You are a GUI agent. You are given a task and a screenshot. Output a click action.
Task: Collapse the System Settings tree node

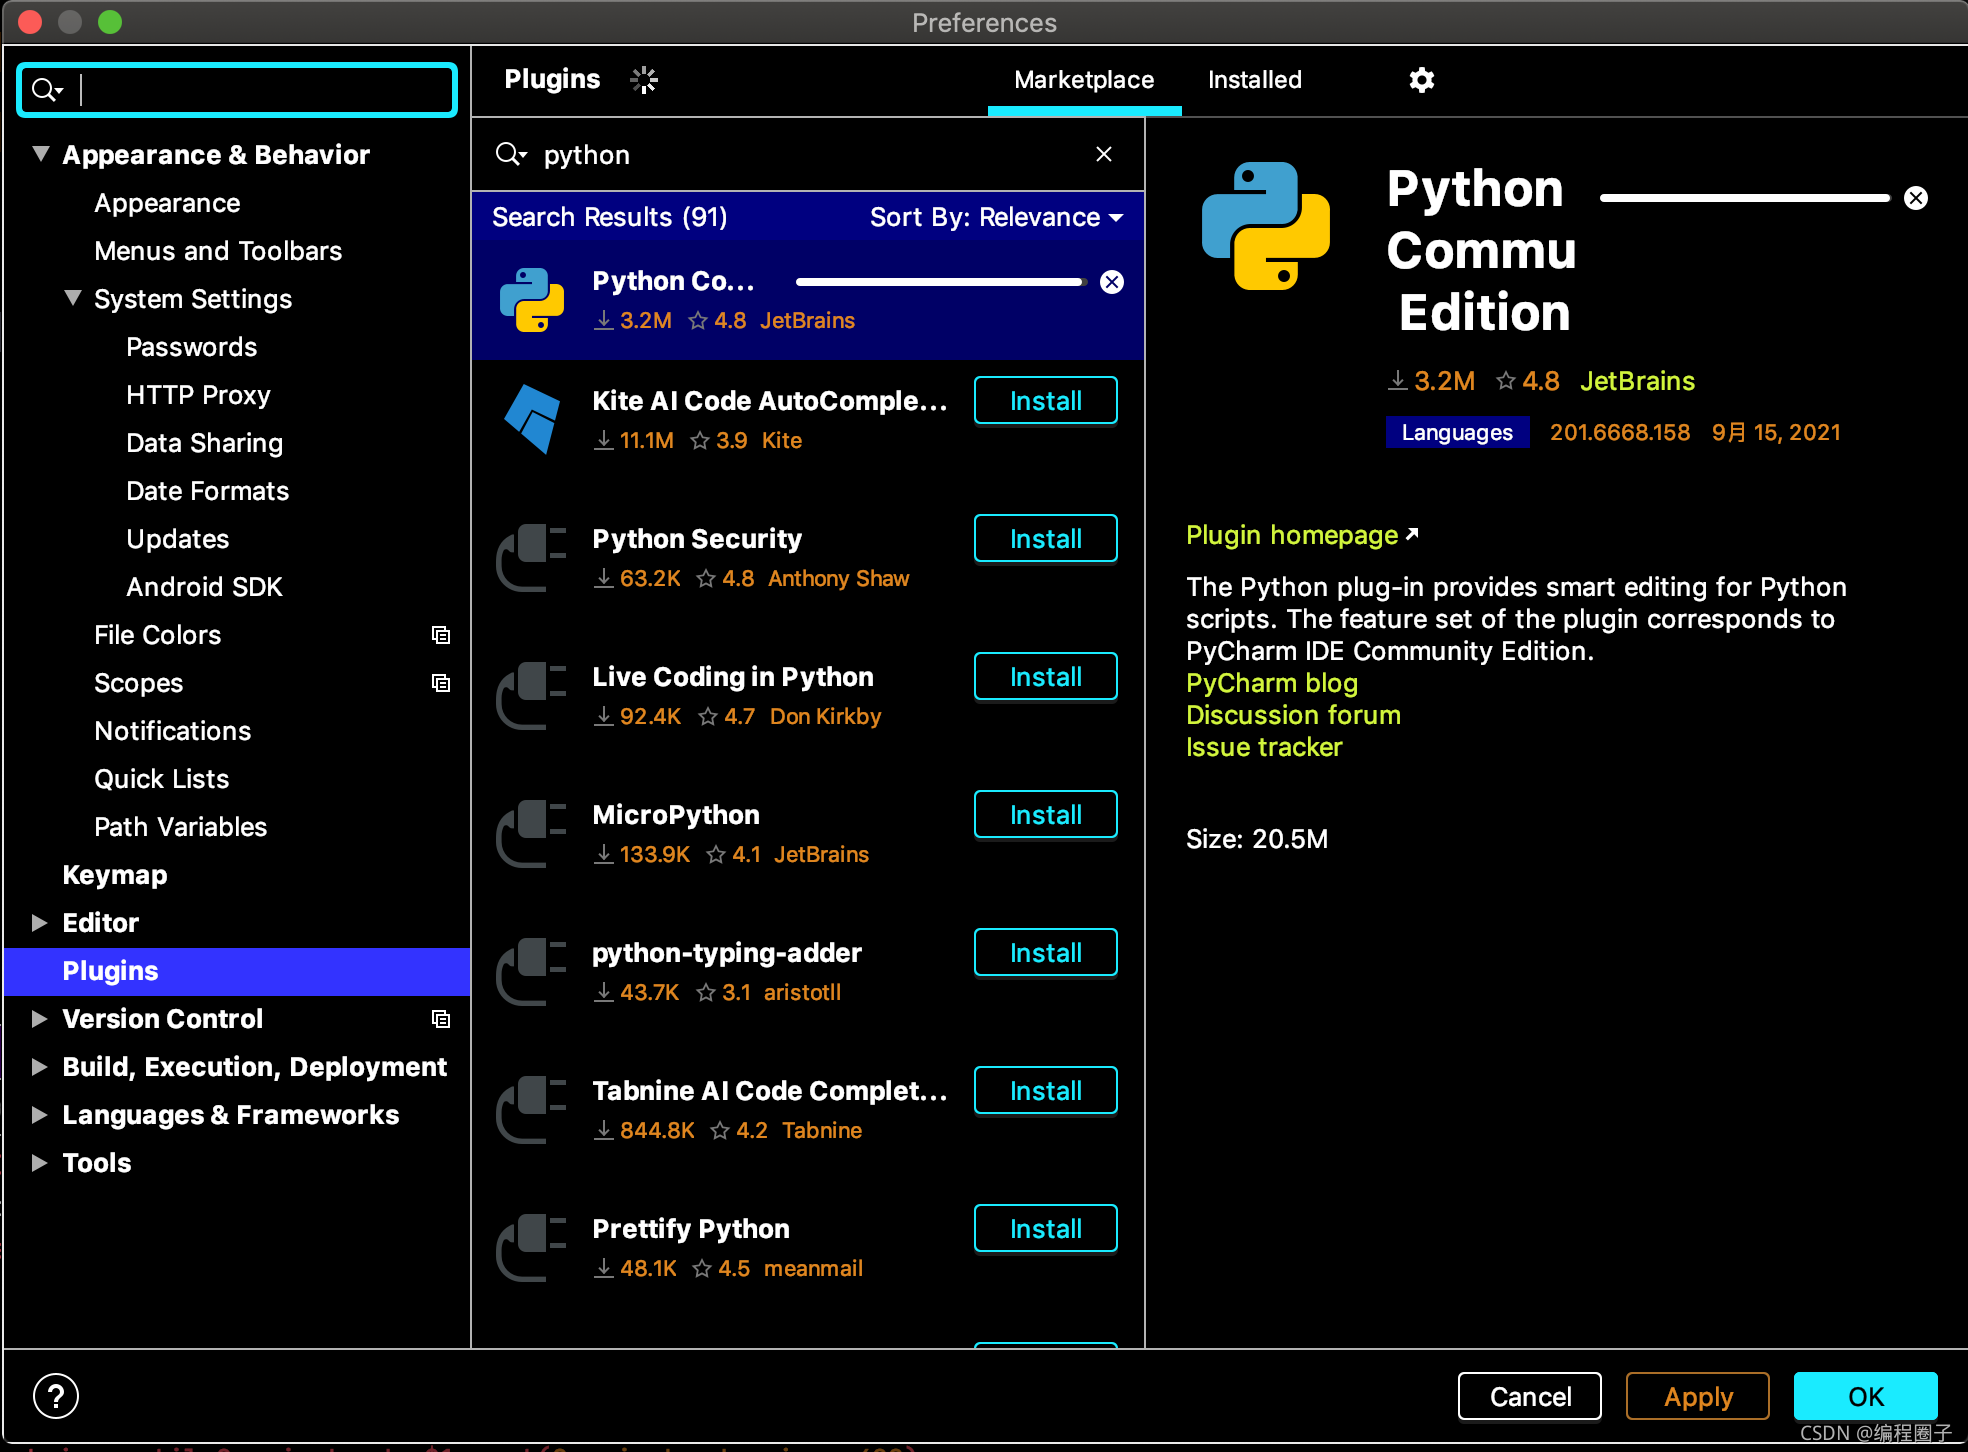tap(73, 298)
